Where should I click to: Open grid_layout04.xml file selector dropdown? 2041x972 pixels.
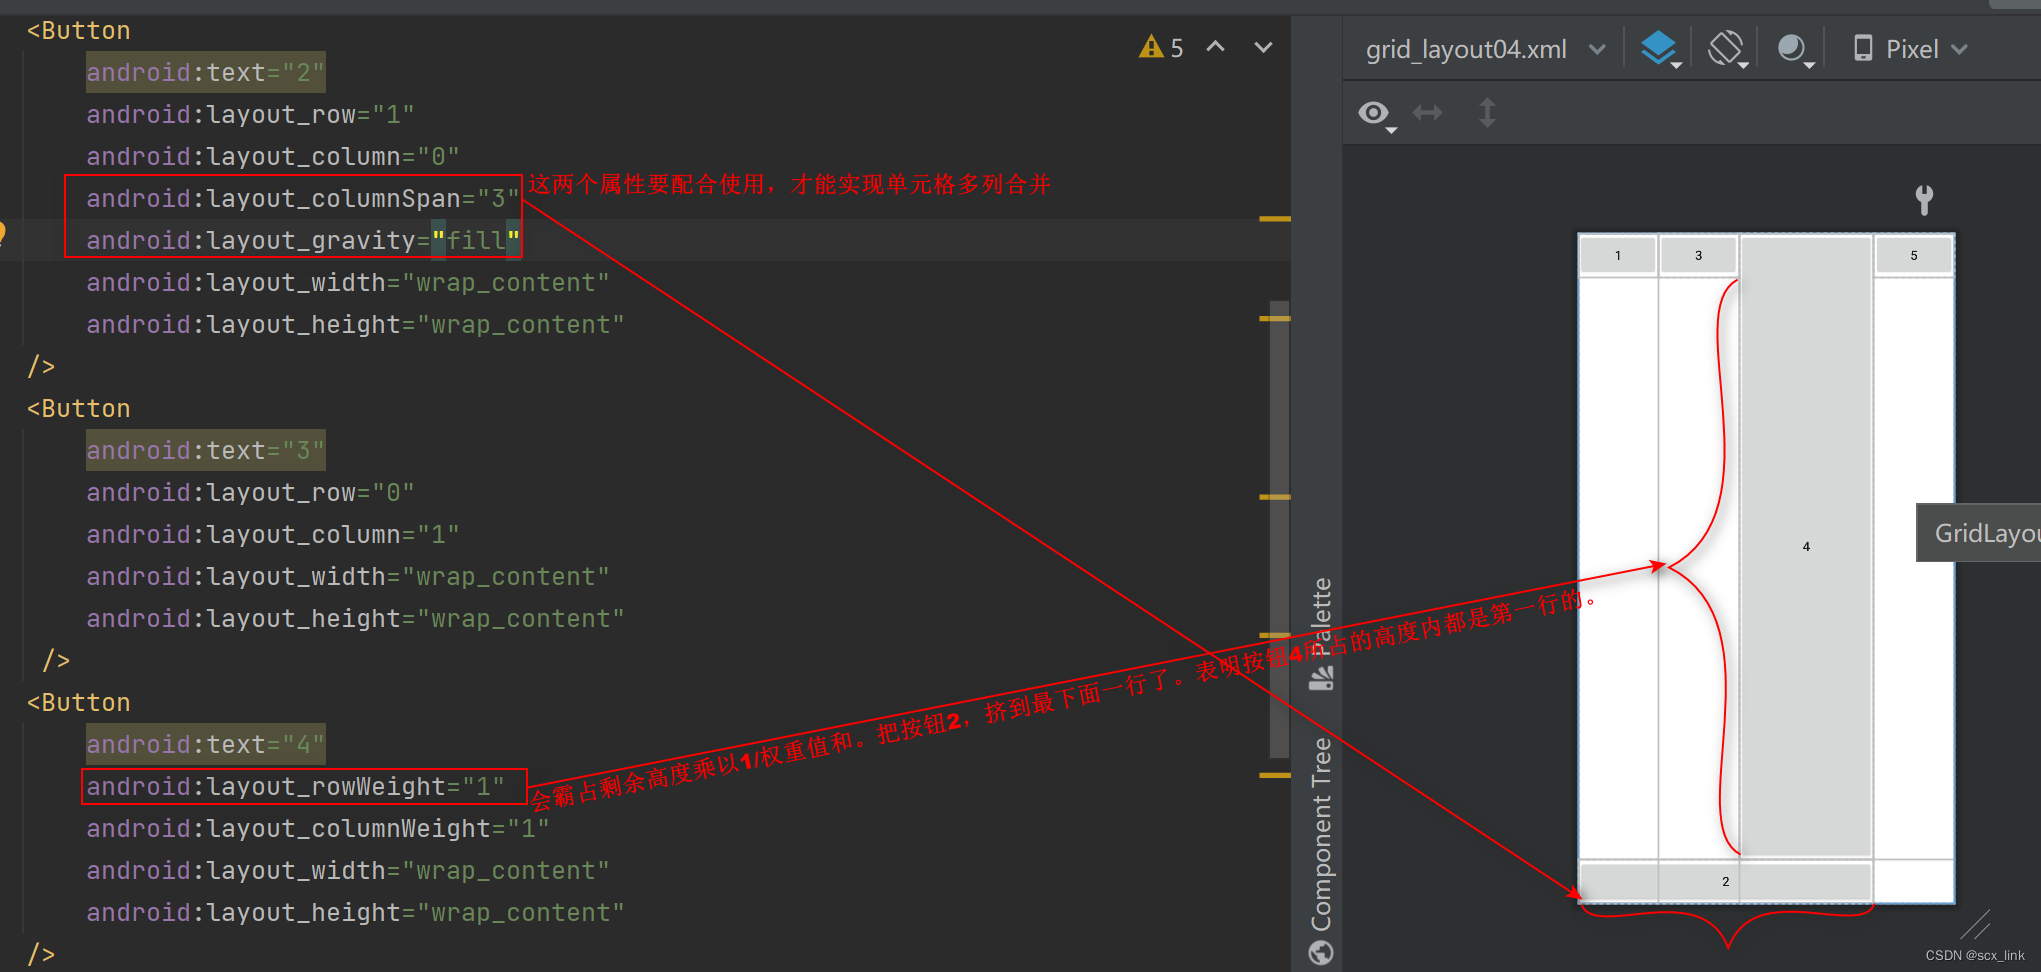[1486, 49]
